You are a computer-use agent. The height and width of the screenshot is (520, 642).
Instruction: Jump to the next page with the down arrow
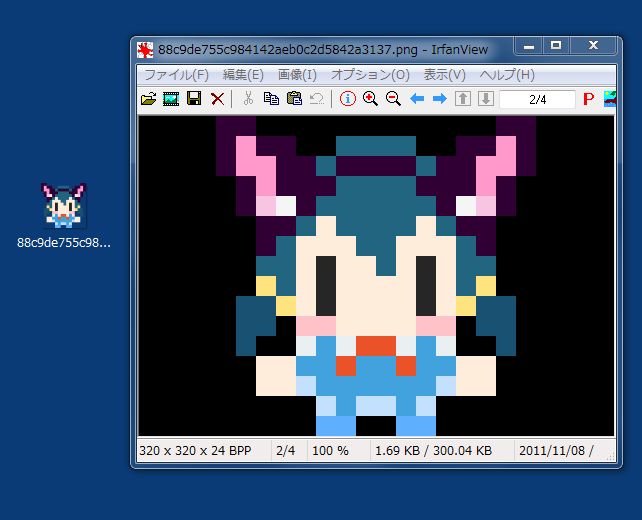(486, 99)
